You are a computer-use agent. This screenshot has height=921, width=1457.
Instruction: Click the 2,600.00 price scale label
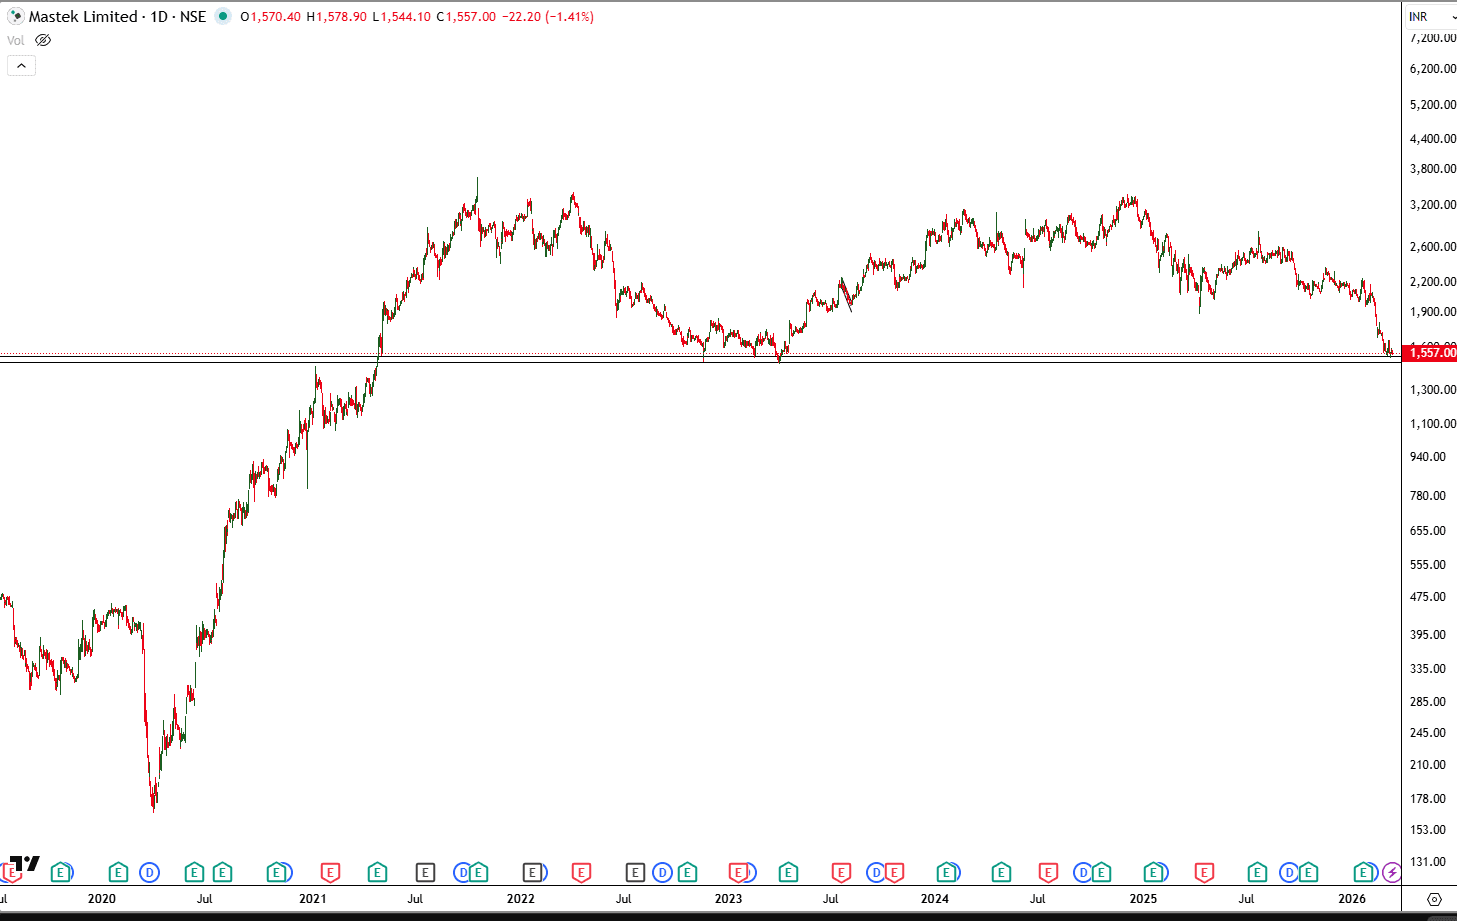tap(1433, 246)
